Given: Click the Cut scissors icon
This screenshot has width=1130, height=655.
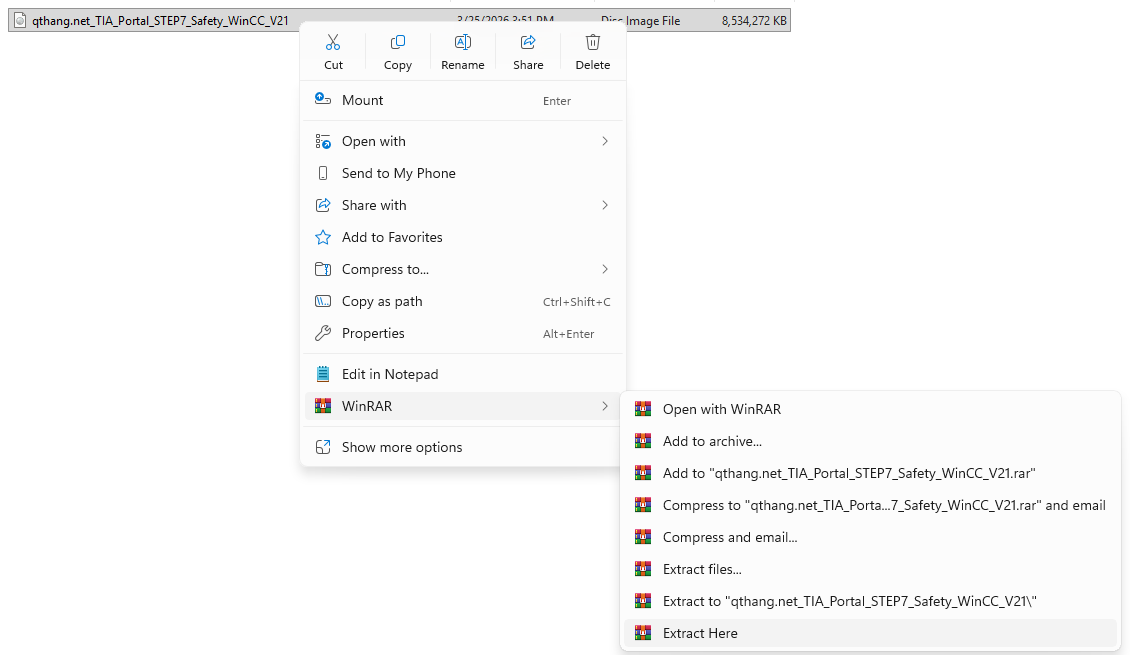Looking at the screenshot, I should pos(333,42).
